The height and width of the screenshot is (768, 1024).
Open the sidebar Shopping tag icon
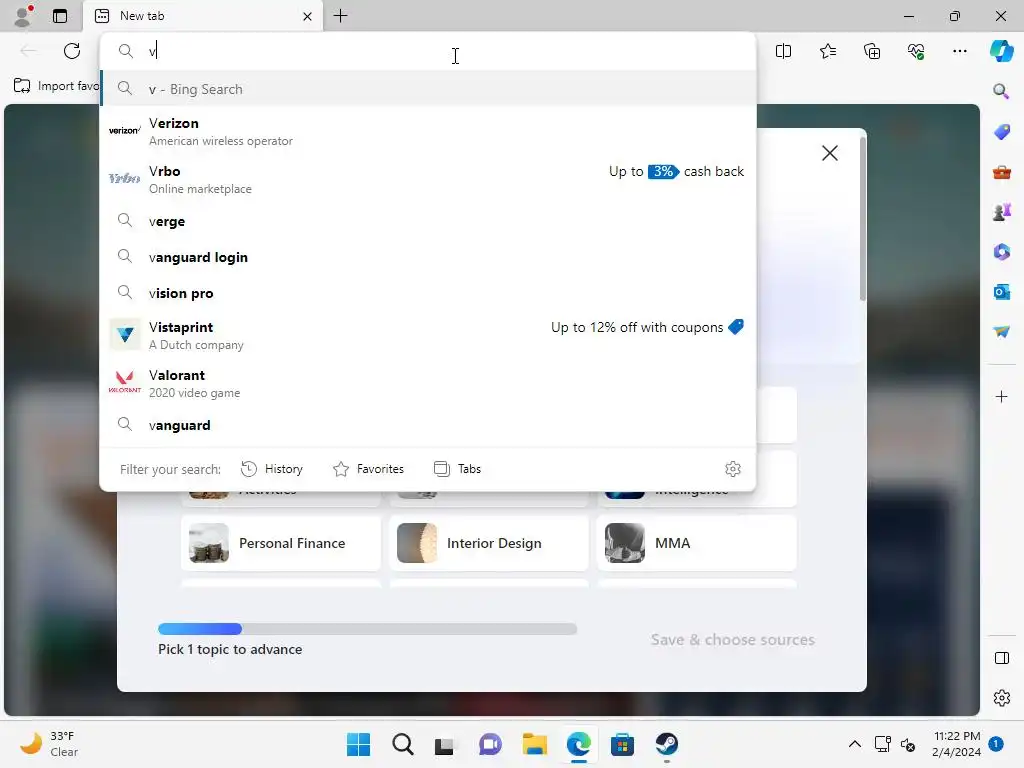tap(1001, 131)
